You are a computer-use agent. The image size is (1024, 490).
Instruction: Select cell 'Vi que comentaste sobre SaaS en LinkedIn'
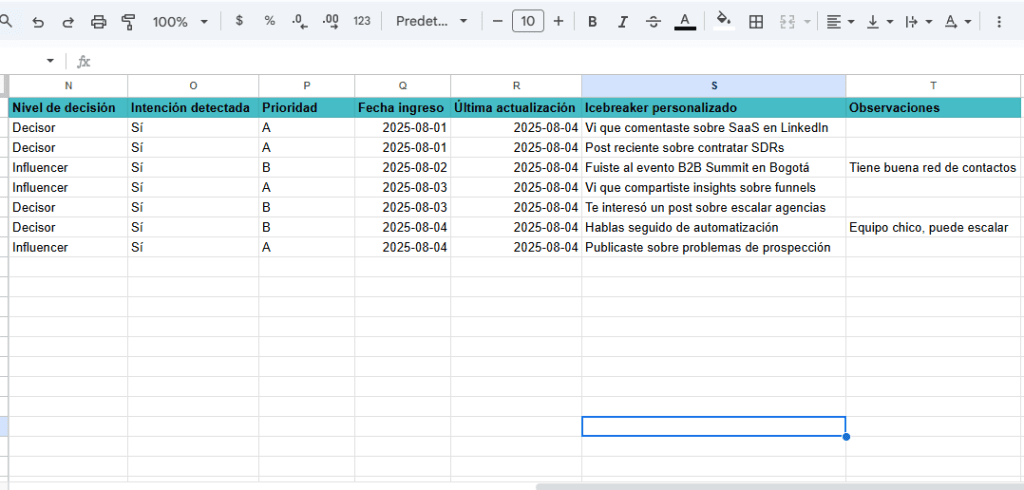(x=713, y=128)
